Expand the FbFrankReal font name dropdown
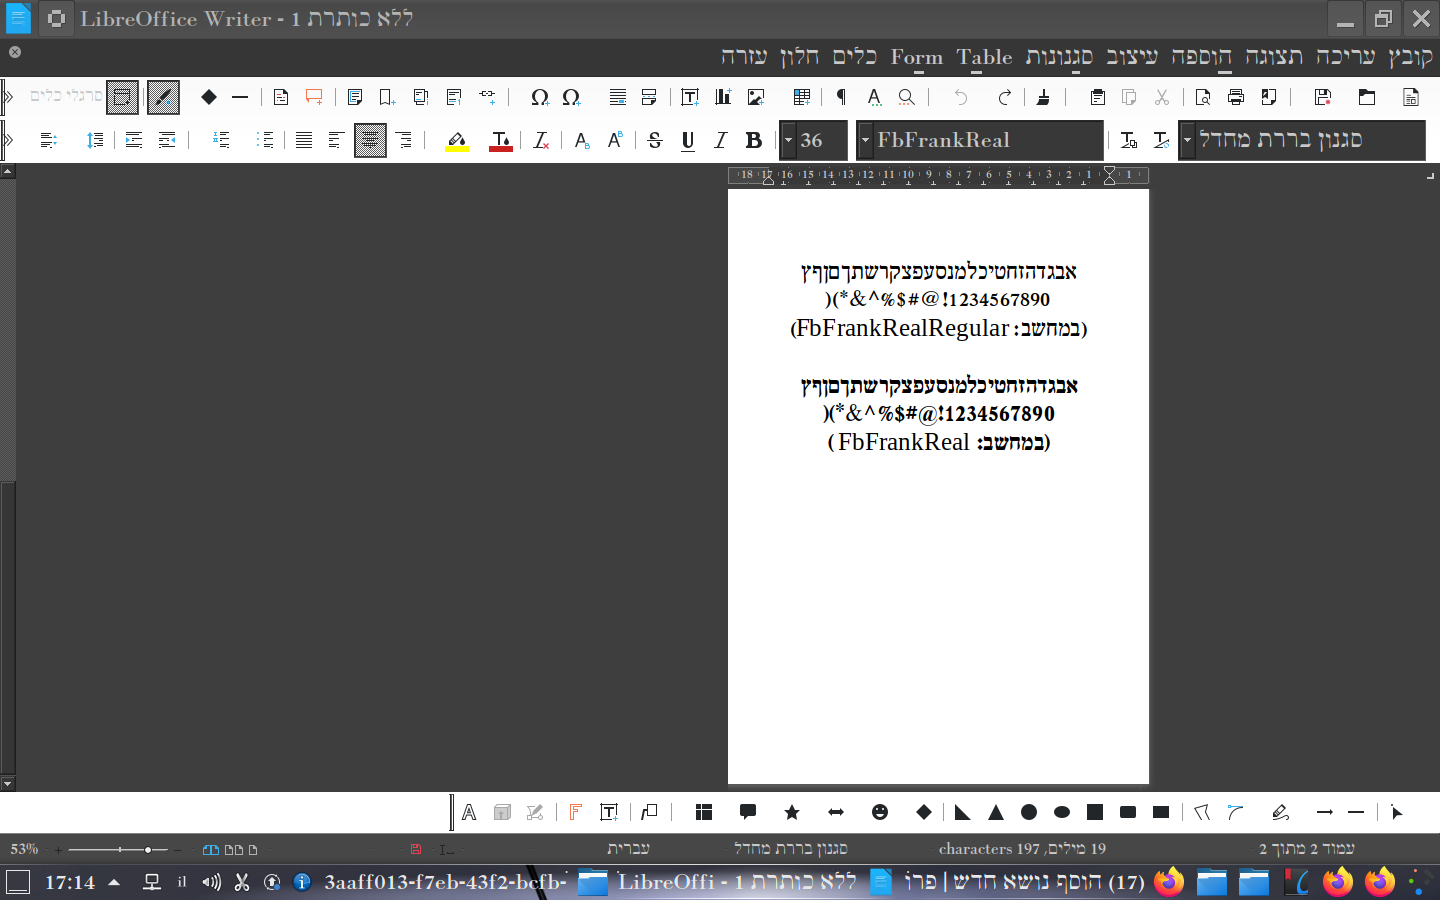Viewport: 1440px width, 900px height. 865,141
